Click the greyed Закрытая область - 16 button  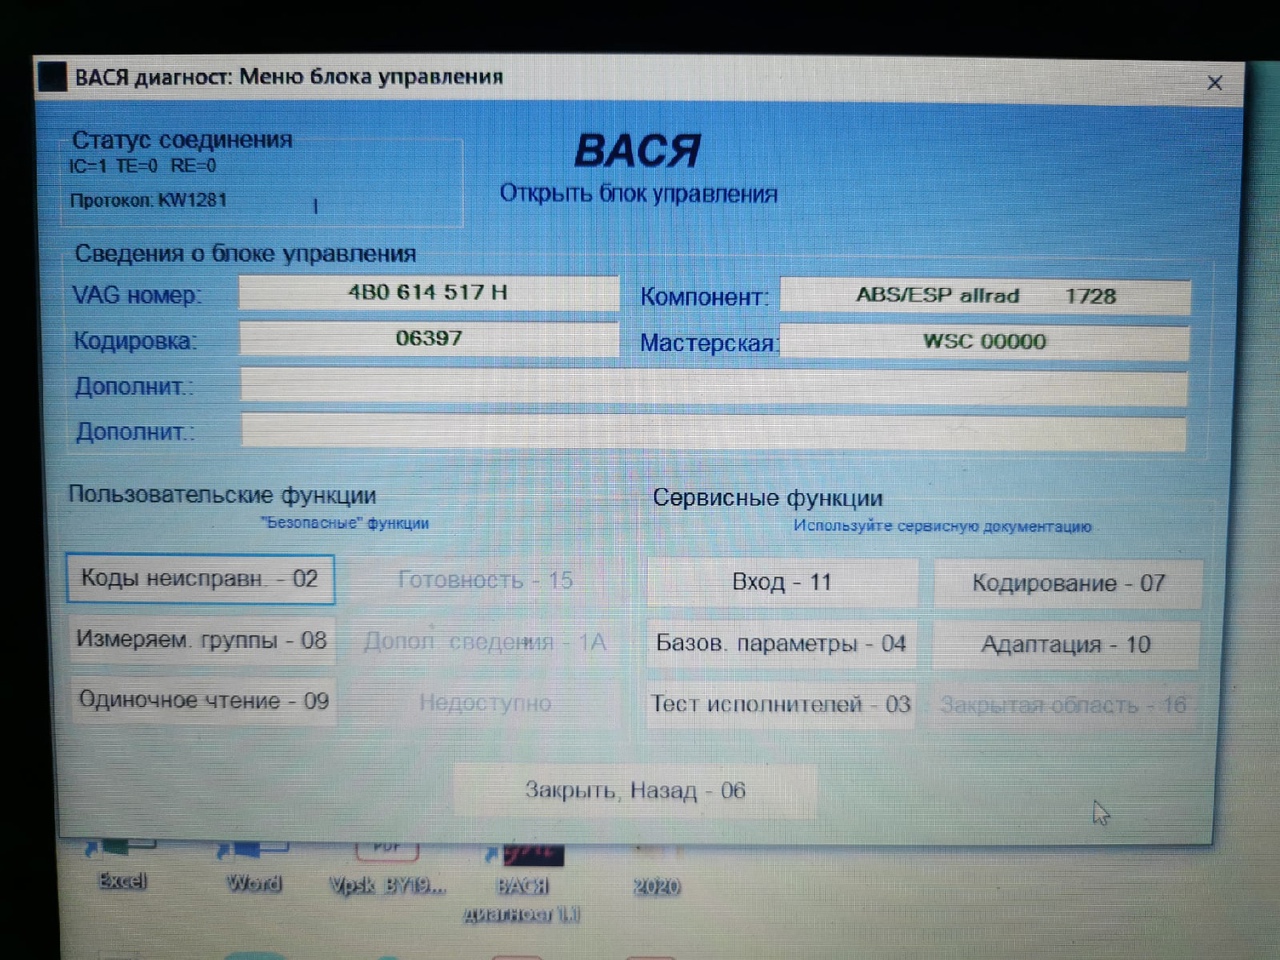1064,705
